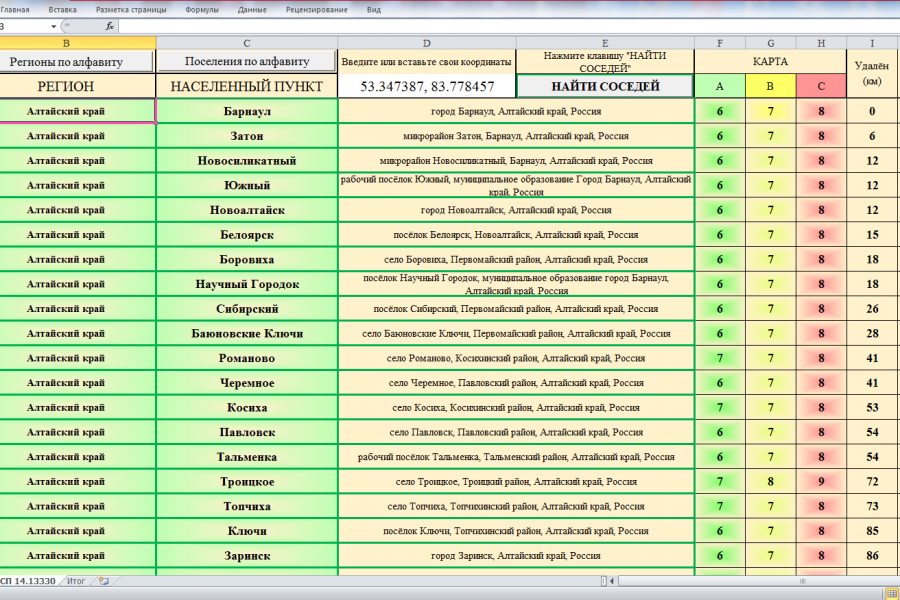Switch to sheet tab СП 14.13330

click(x=29, y=581)
